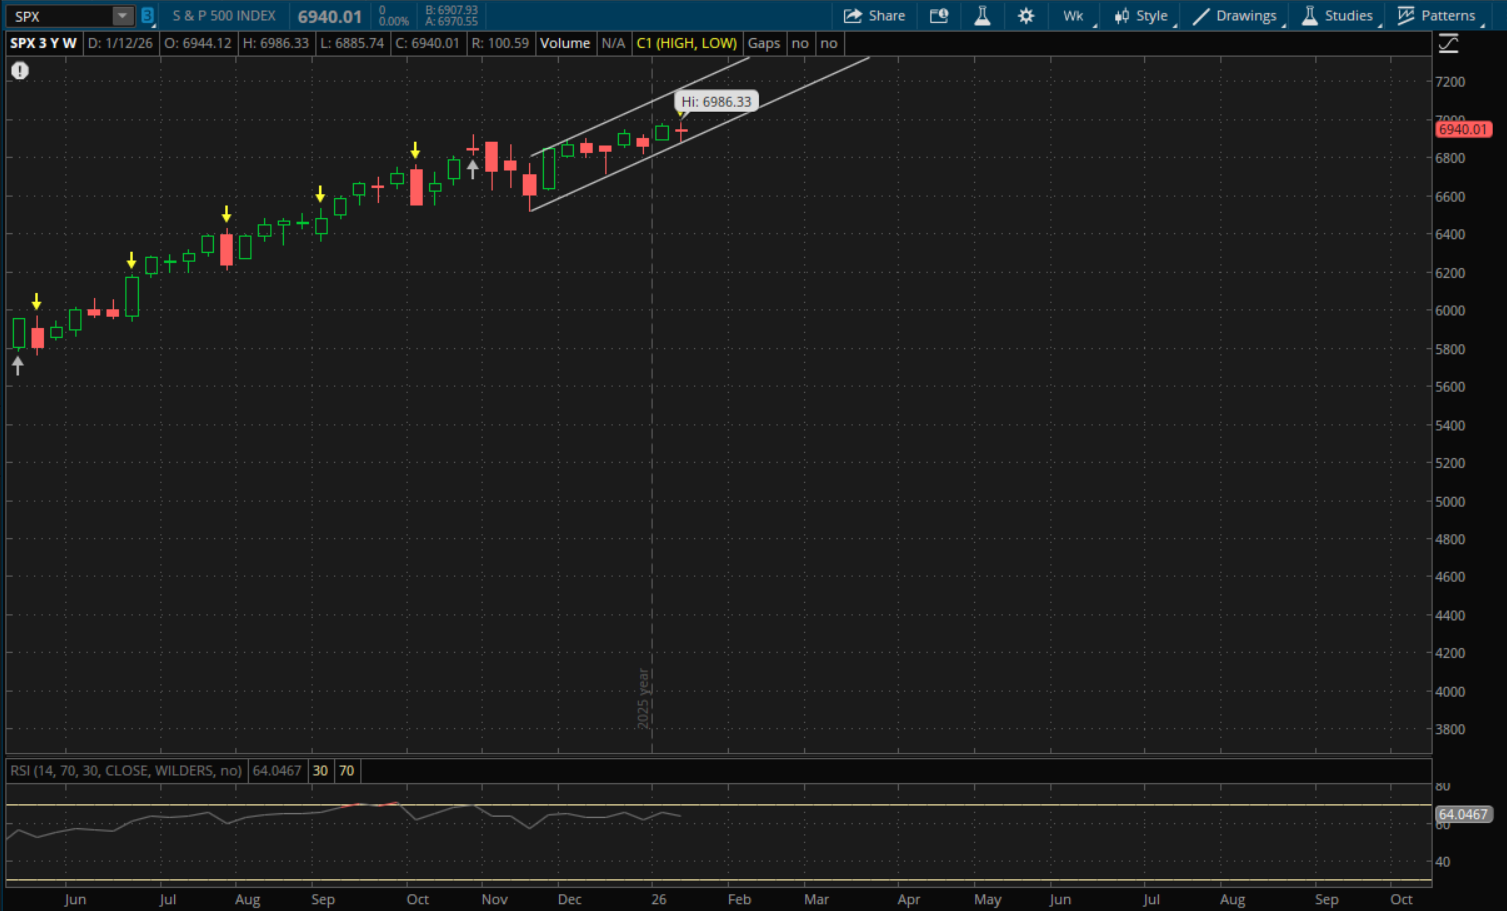The width and height of the screenshot is (1507, 911).
Task: Open the beaker Edit Studies icon
Action: click(x=982, y=16)
